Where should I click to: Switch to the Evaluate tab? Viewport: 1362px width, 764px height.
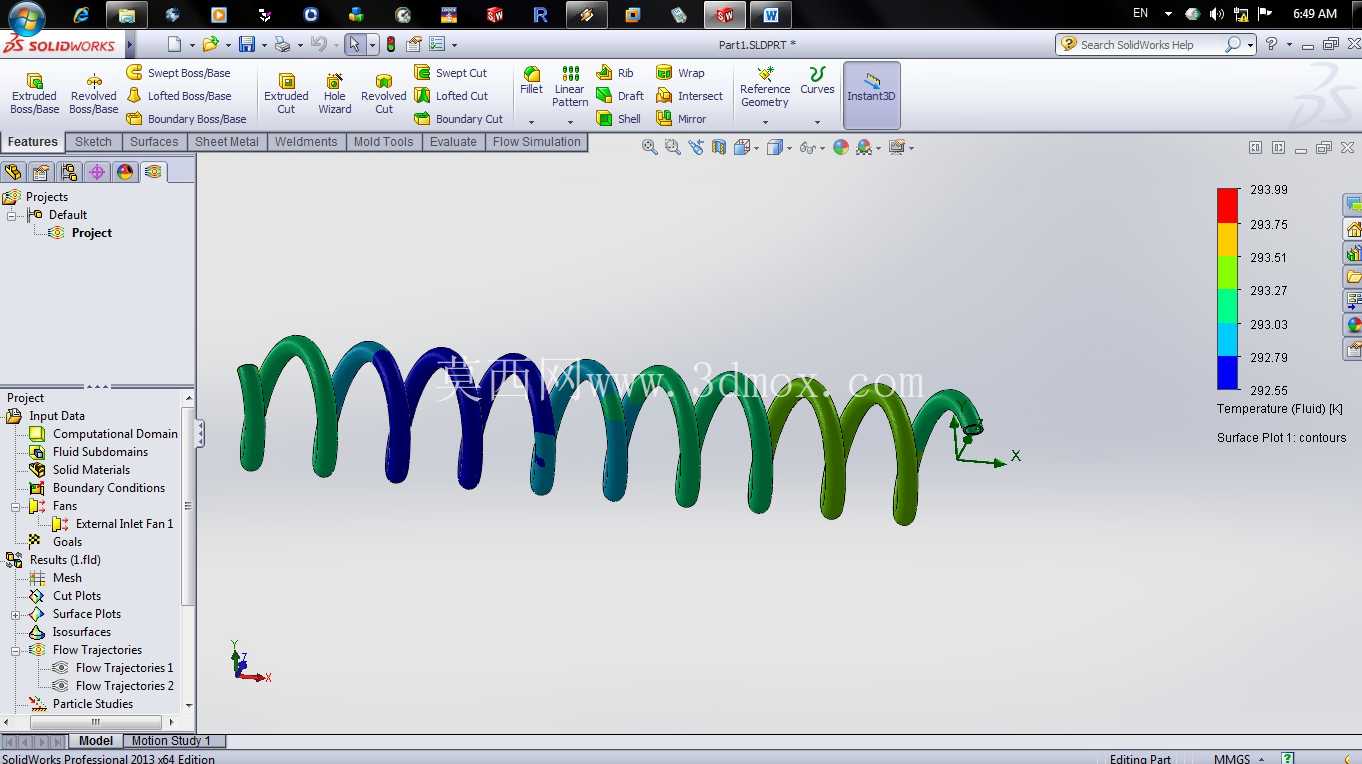453,142
